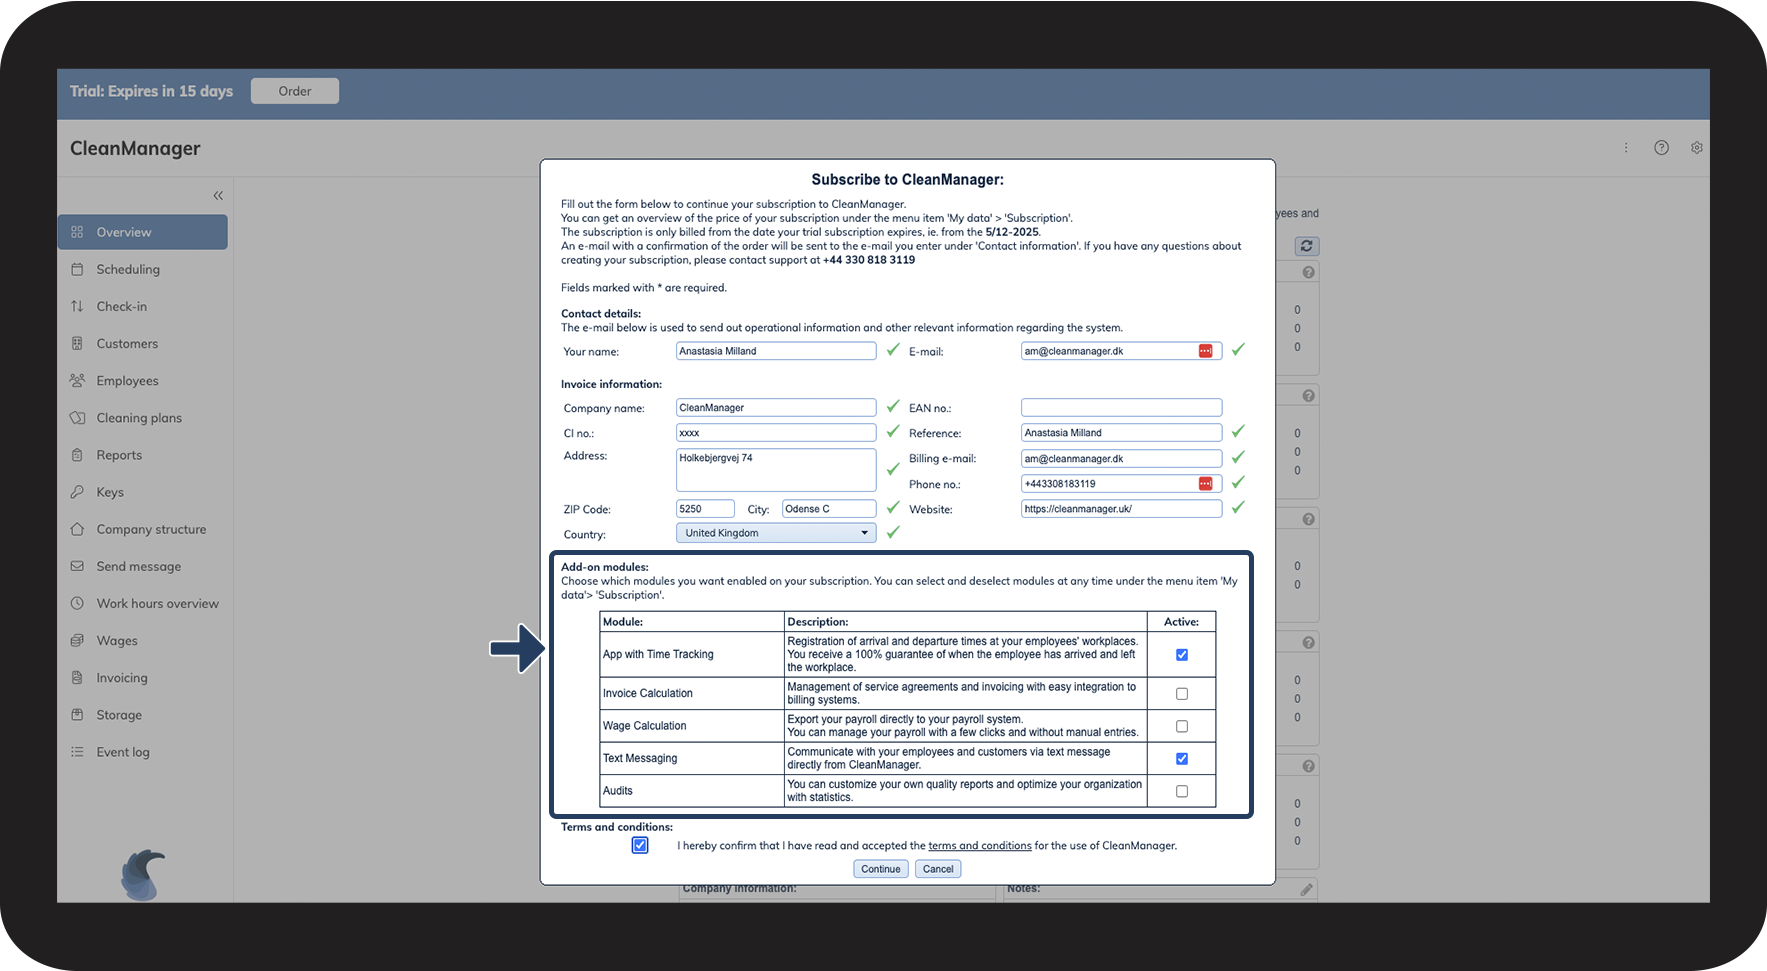The height and width of the screenshot is (971, 1767).
Task: Click the Cleaning plans icon
Action: (77, 418)
